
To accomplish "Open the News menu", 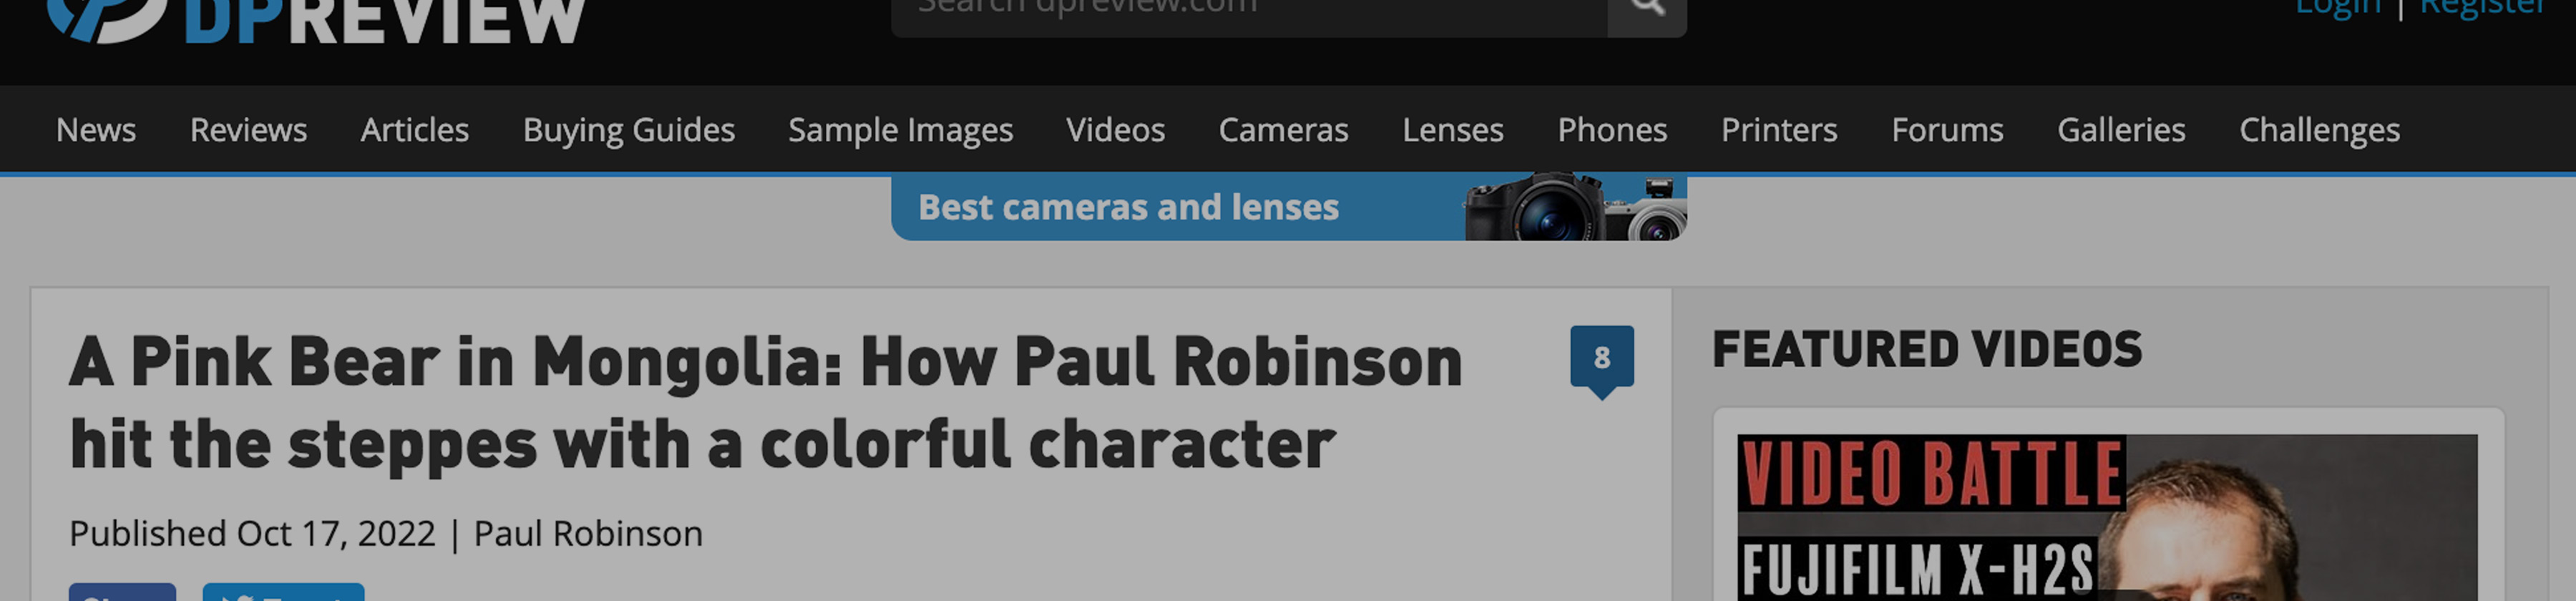I will (x=96, y=130).
